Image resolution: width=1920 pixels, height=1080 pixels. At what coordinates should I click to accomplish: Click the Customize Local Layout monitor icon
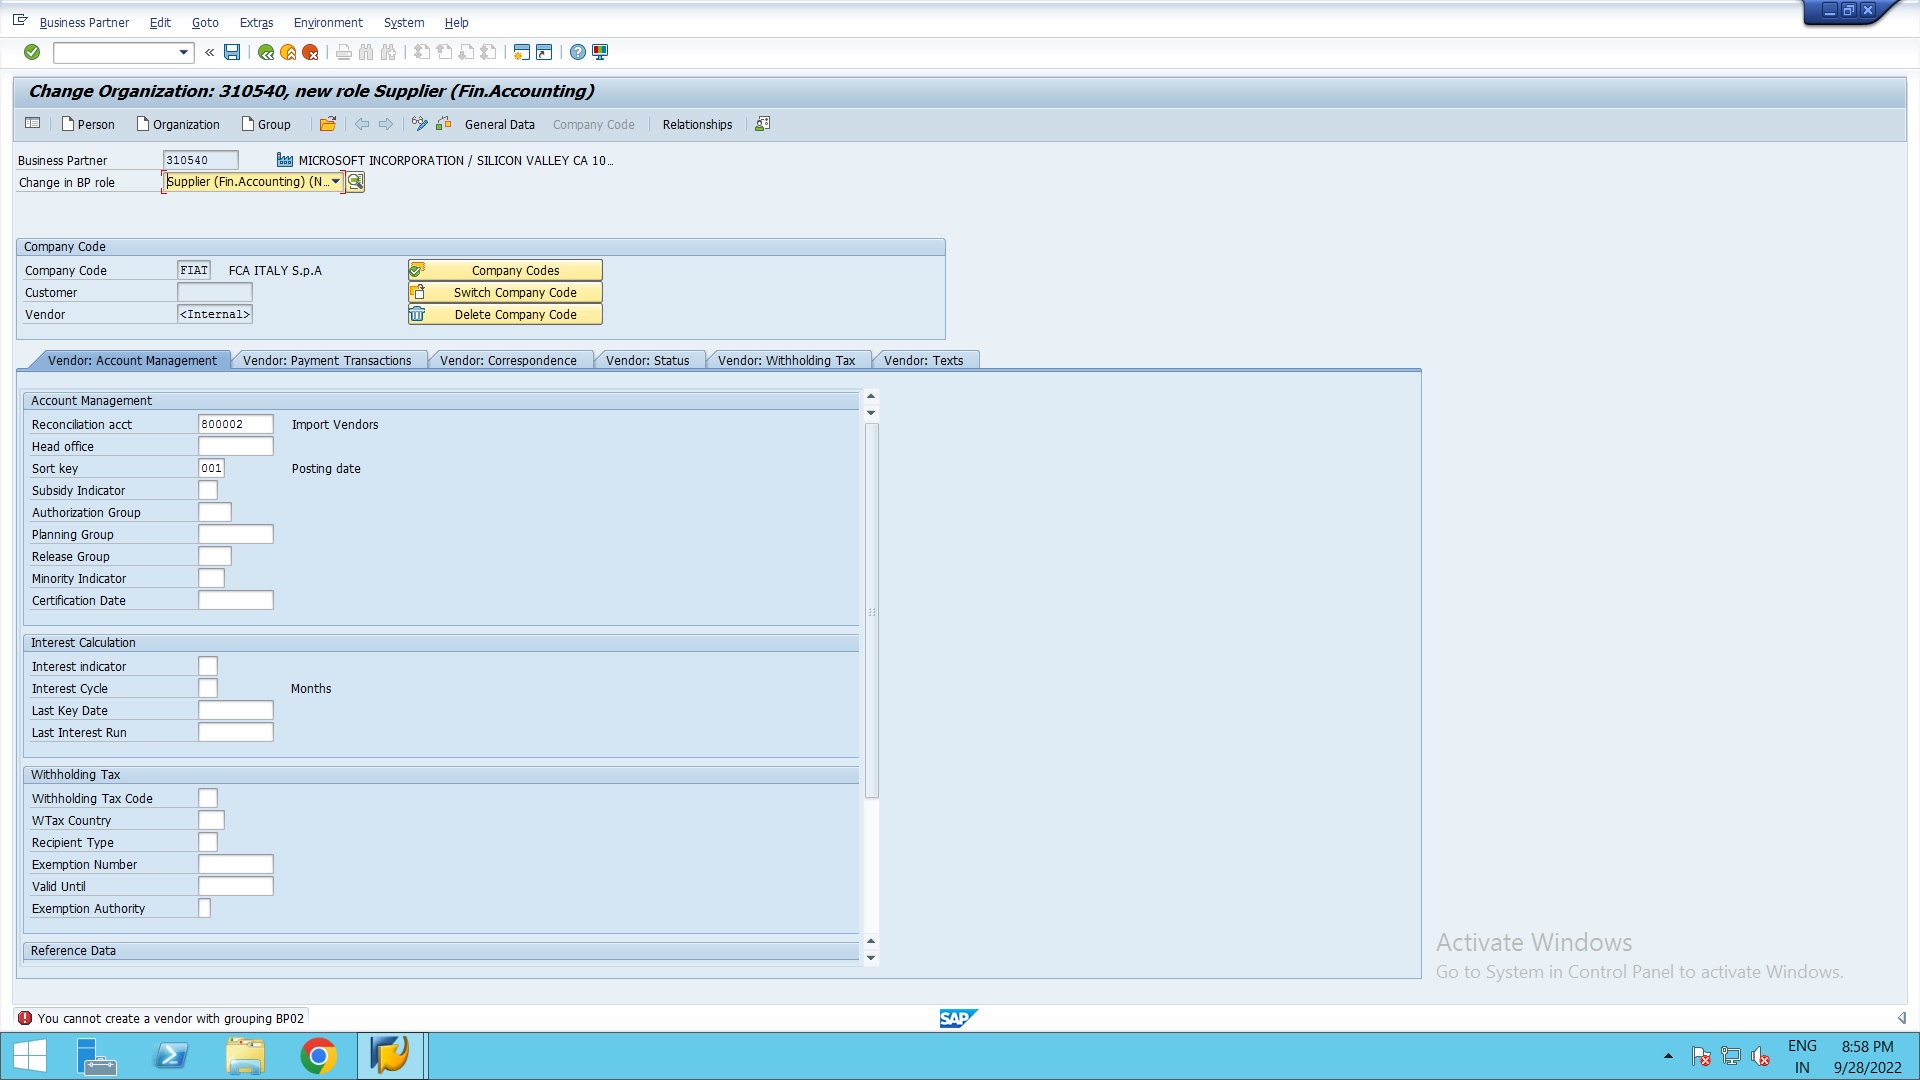(x=600, y=52)
